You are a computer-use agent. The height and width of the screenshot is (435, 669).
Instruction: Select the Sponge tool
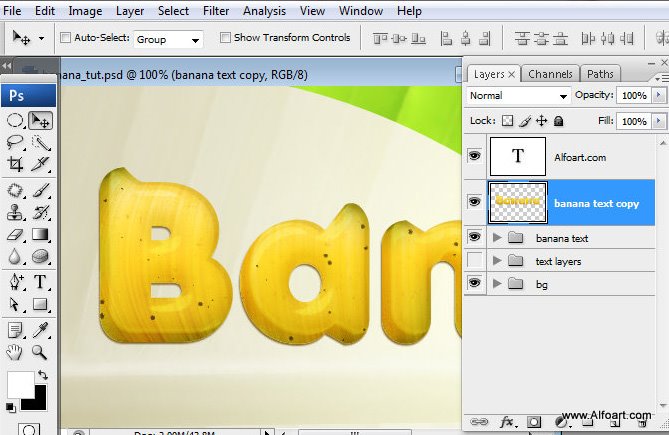tap(41, 256)
